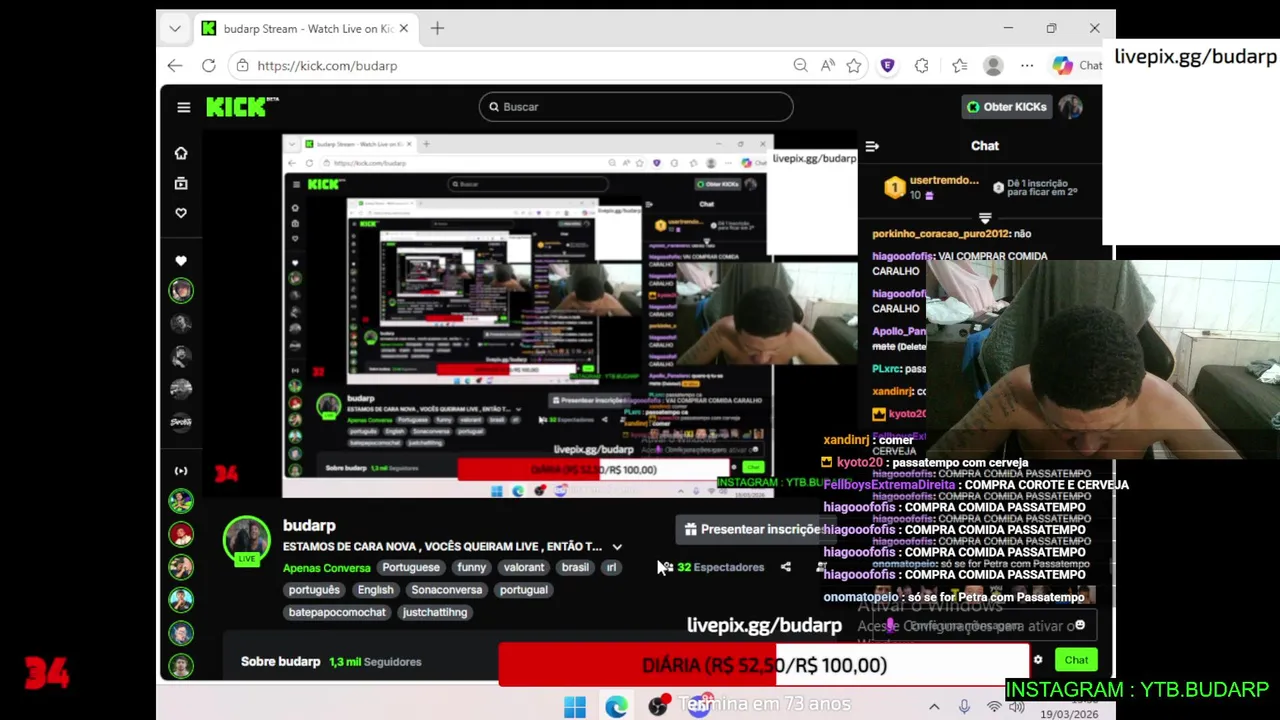
Task: Click the volume speaker tray icon
Action: tap(1016, 707)
